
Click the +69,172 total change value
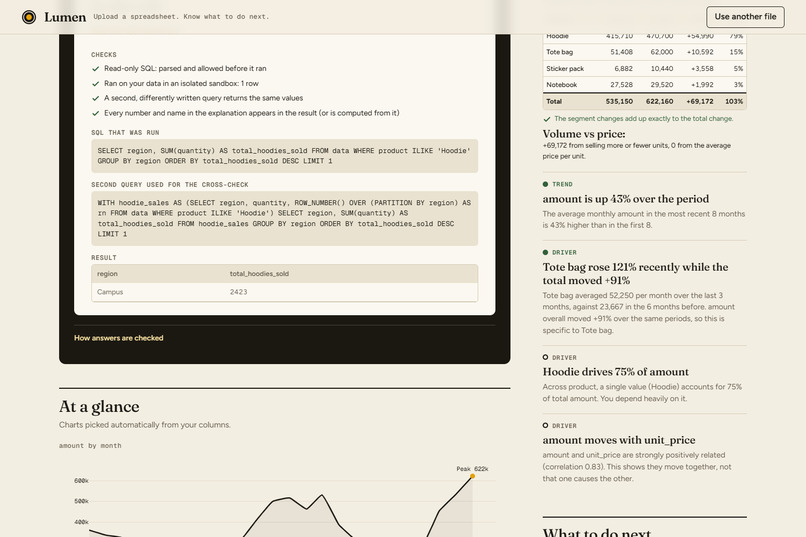tap(700, 101)
